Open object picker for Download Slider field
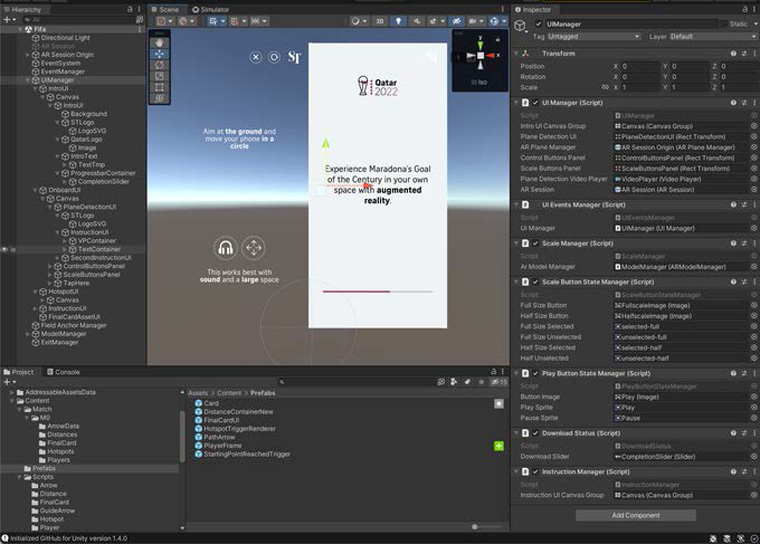This screenshot has height=544, width=760. (754, 456)
